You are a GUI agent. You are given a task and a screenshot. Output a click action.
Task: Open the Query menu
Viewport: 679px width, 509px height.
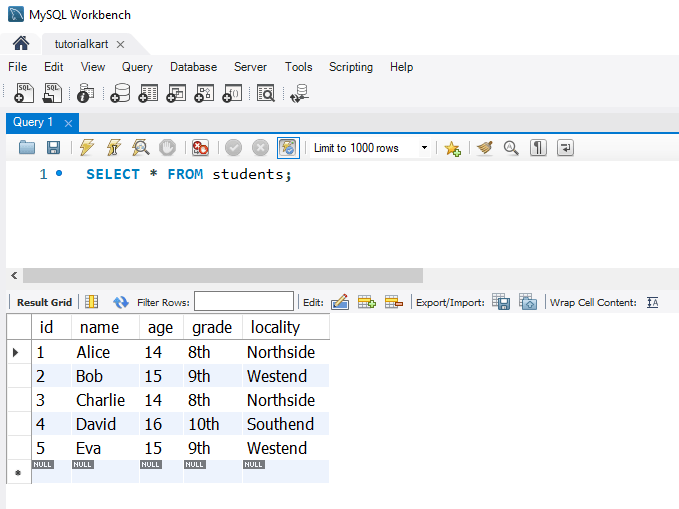137,67
